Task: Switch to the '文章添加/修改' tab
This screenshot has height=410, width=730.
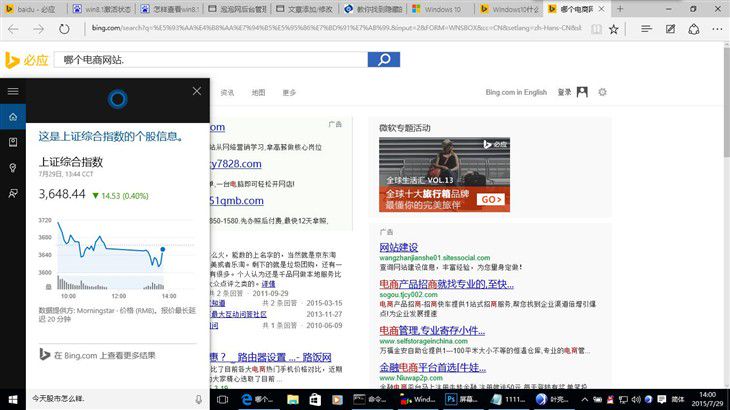Action: point(306,9)
